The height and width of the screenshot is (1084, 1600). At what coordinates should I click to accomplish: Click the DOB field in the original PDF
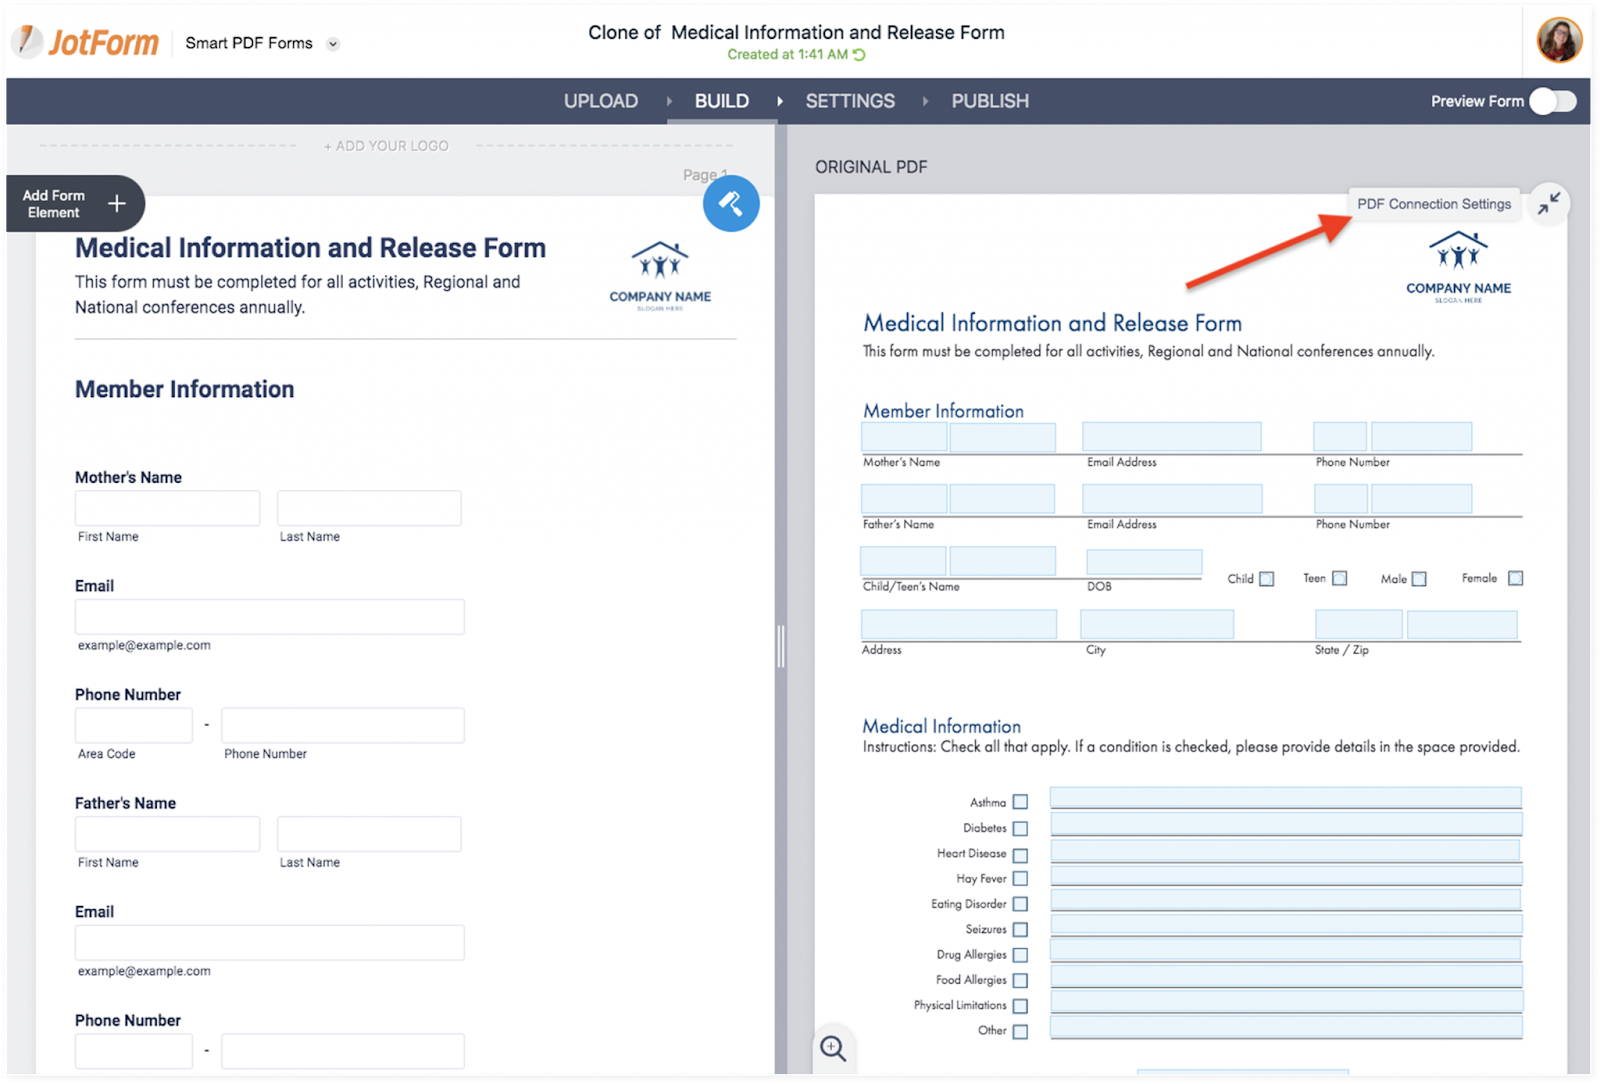1144,562
